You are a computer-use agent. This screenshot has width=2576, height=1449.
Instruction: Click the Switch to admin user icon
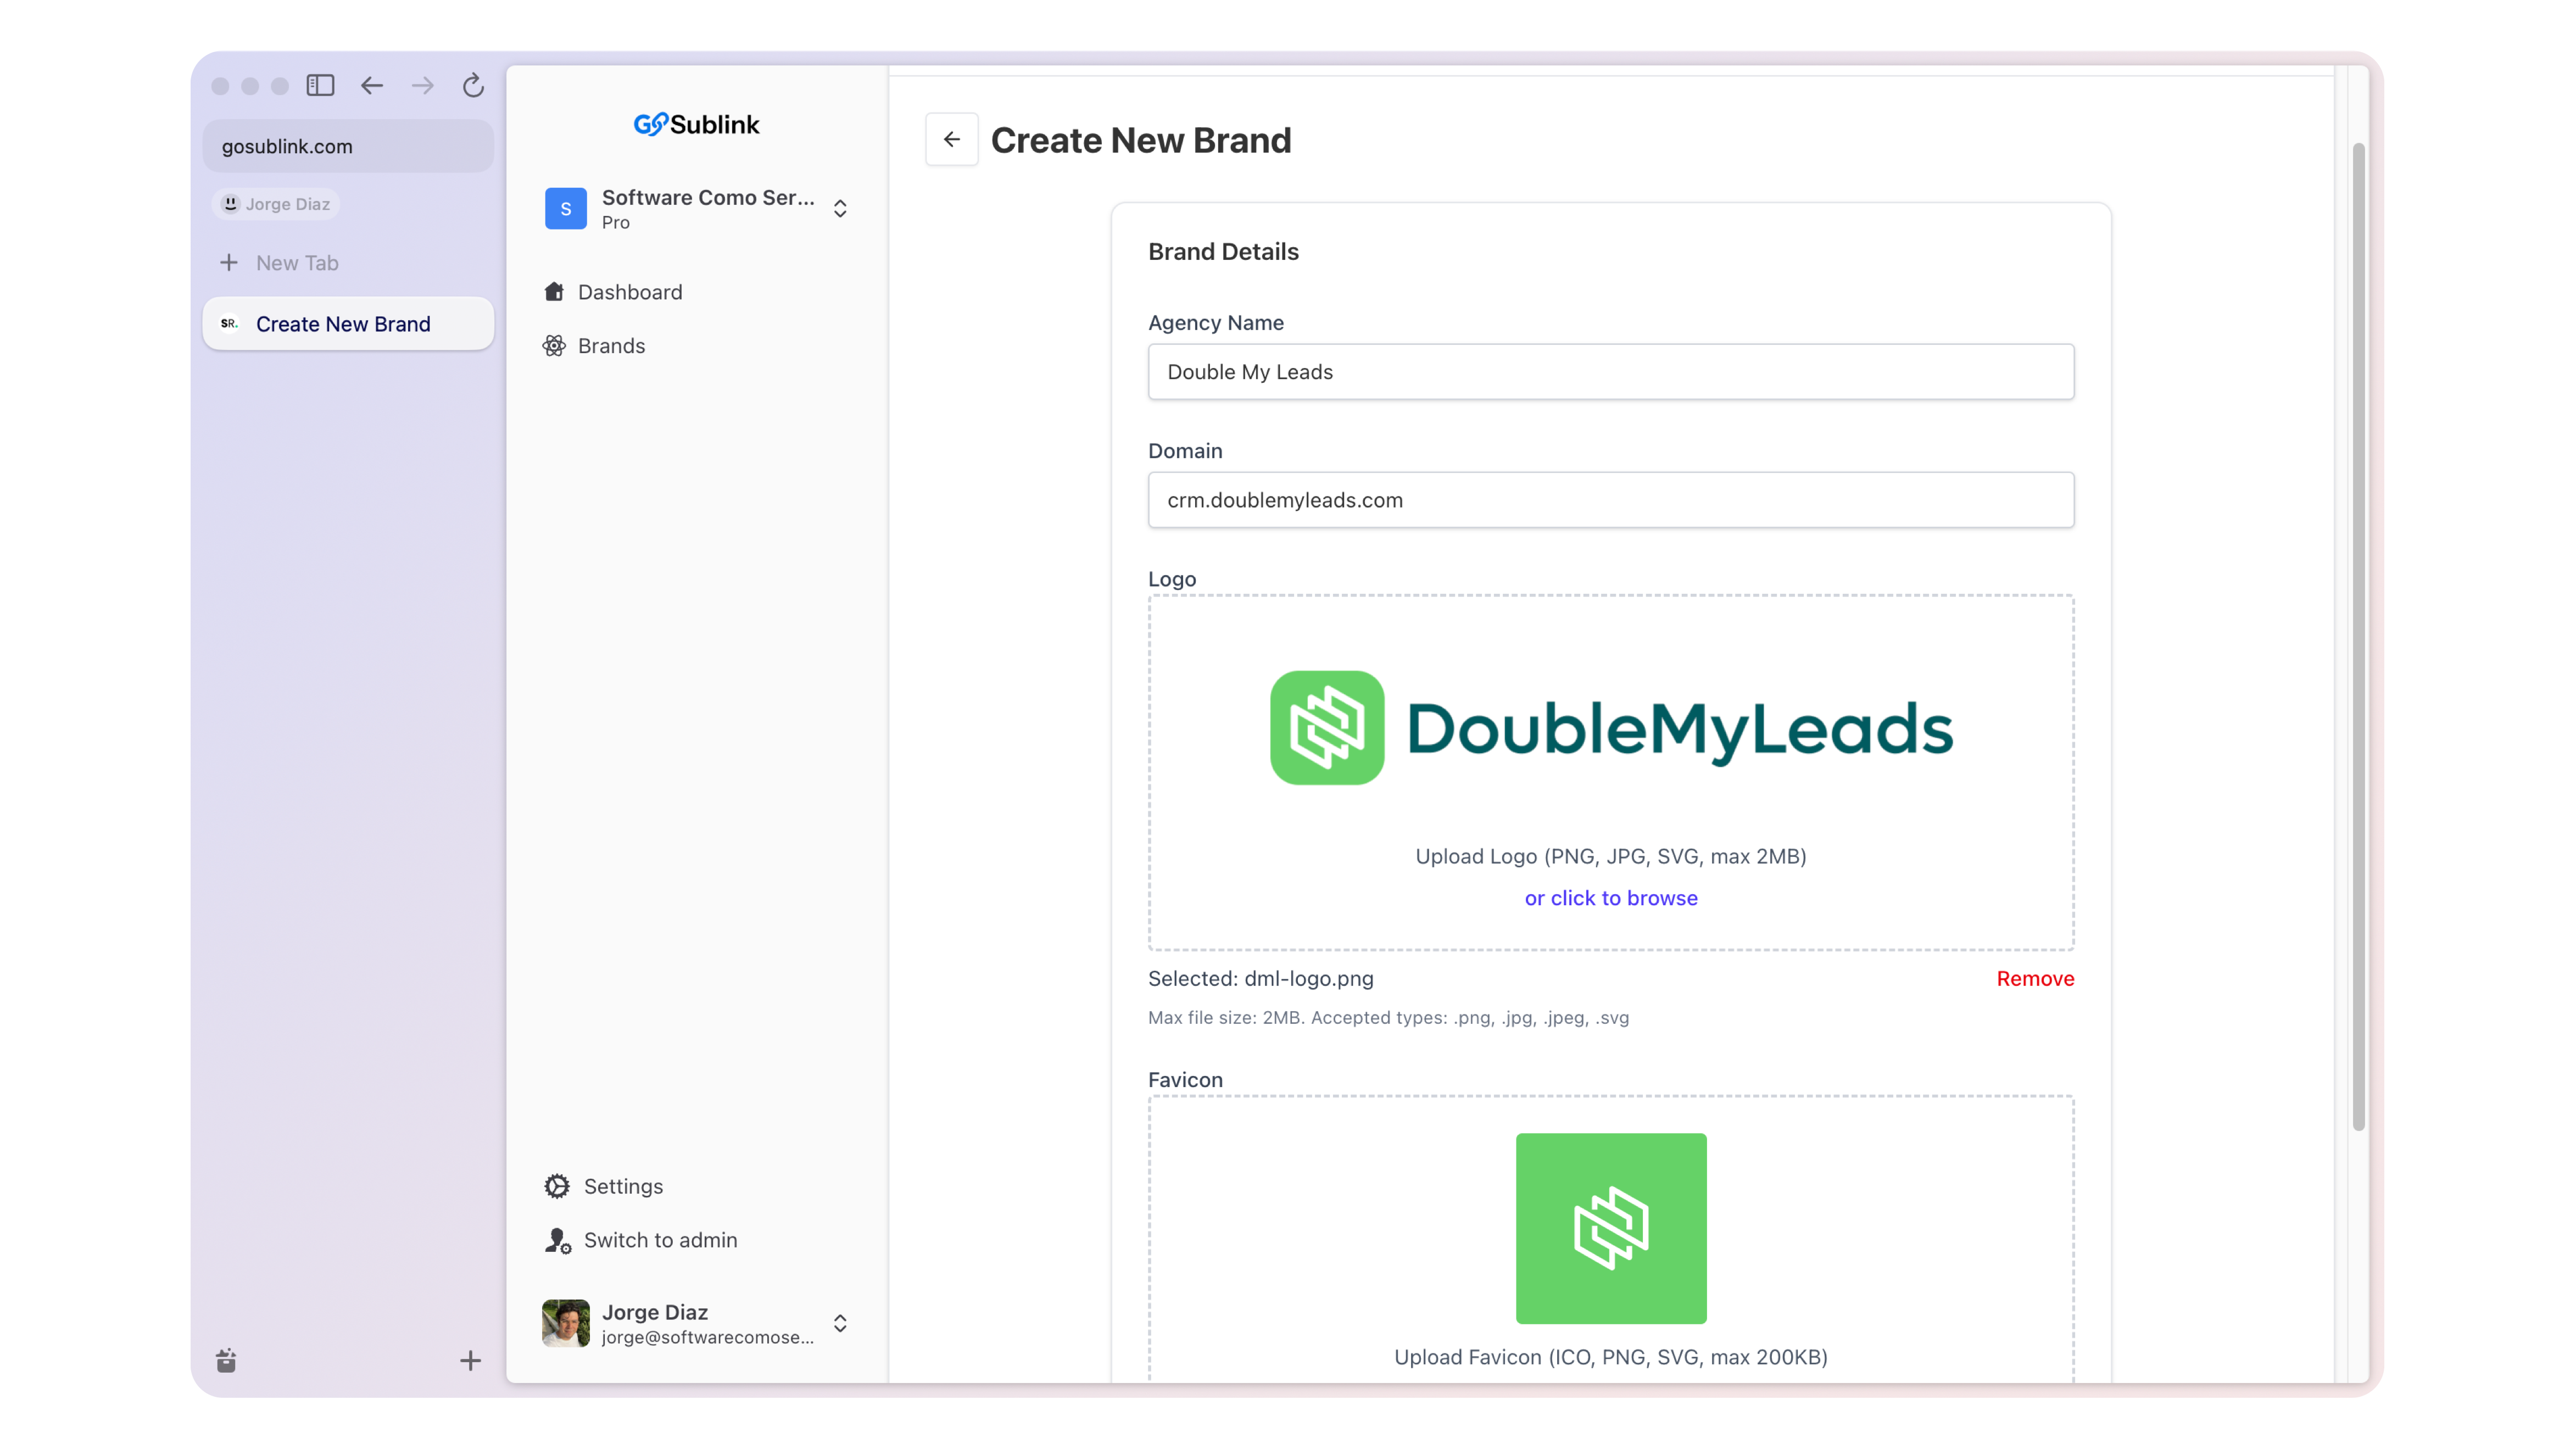558,1240
